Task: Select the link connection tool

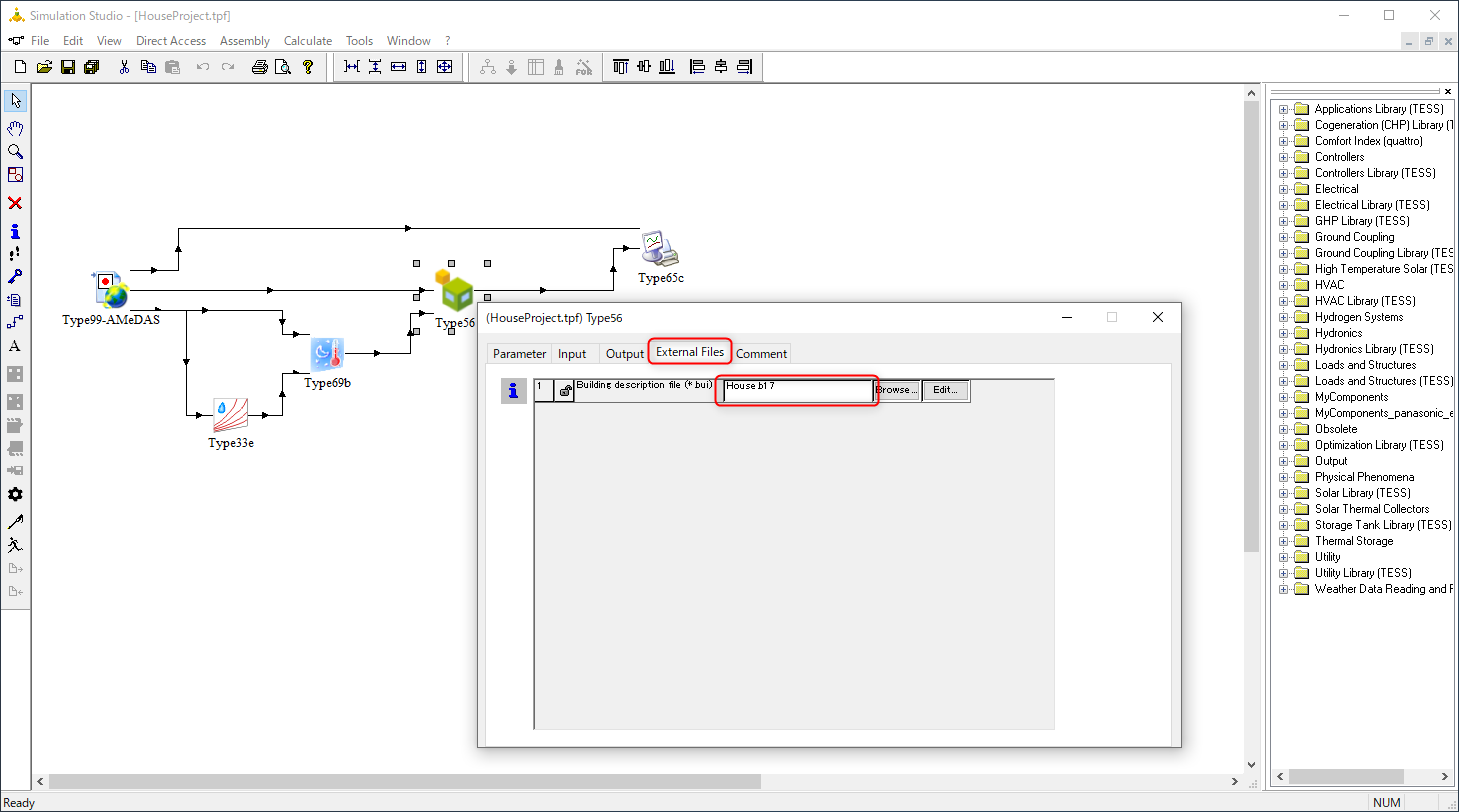Action: (x=15, y=322)
